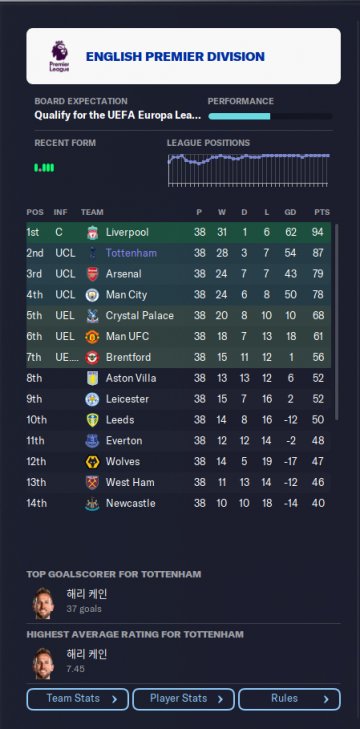Click the Brentford club crest
Viewport: 360px width, 729px height.
point(93,358)
